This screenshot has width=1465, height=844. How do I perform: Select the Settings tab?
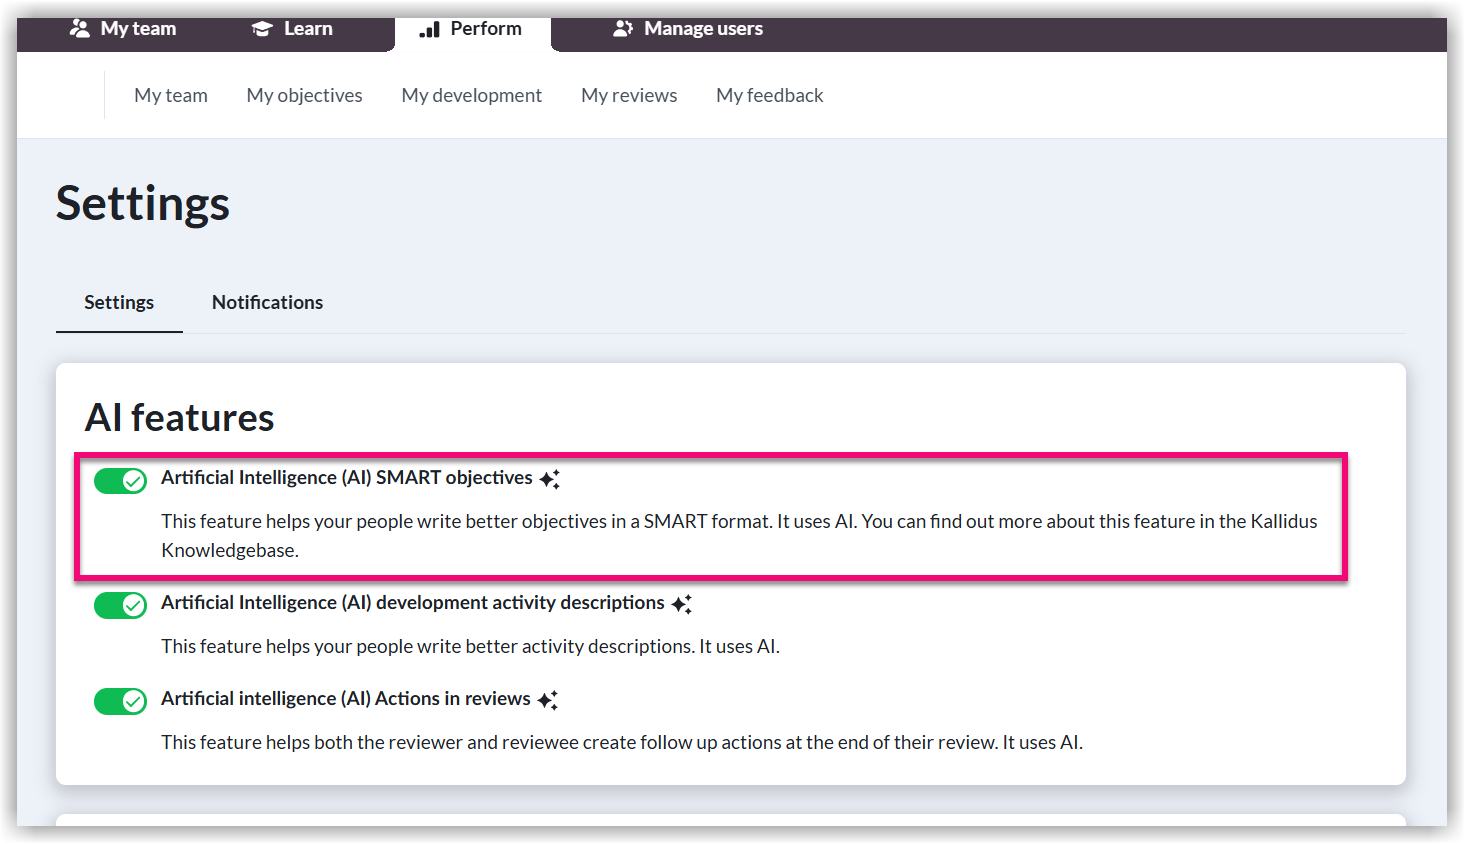point(119,302)
